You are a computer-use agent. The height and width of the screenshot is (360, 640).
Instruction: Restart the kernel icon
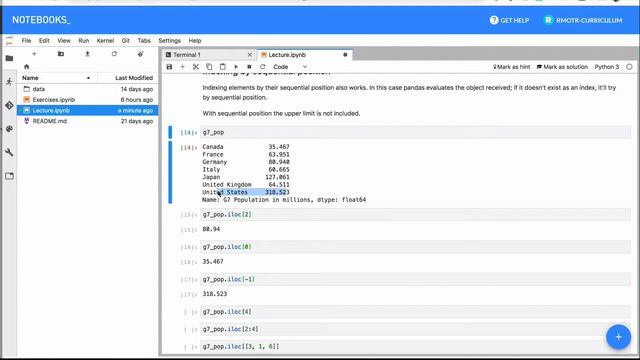coord(262,67)
